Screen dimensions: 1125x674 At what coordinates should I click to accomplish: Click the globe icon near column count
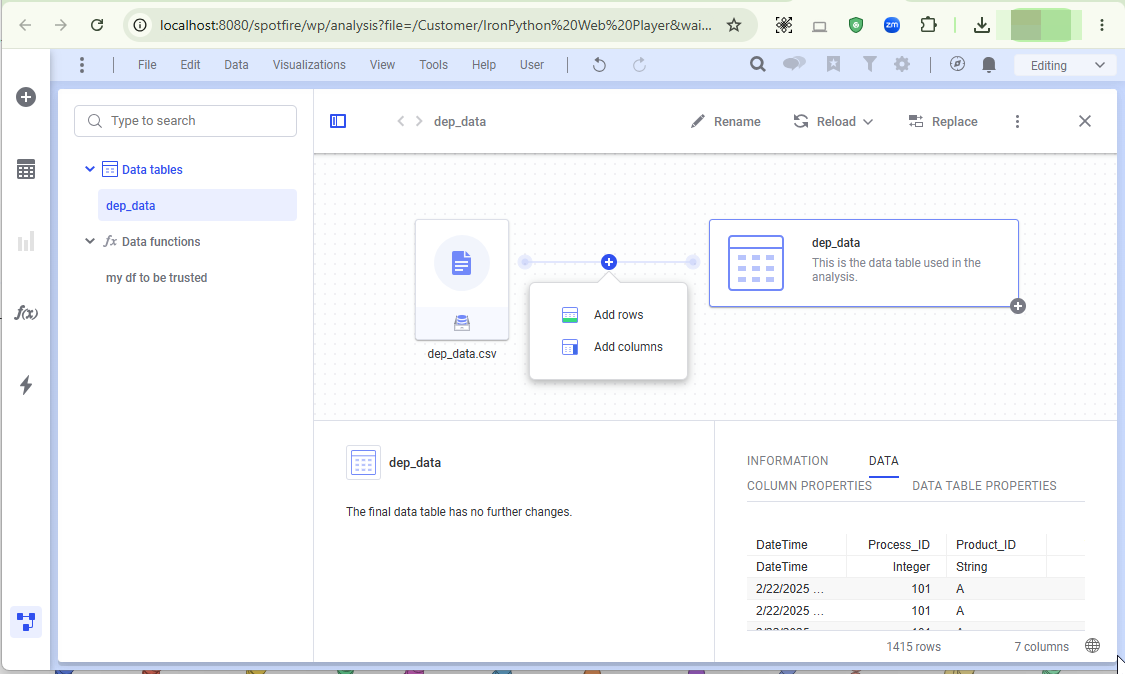(1092, 645)
